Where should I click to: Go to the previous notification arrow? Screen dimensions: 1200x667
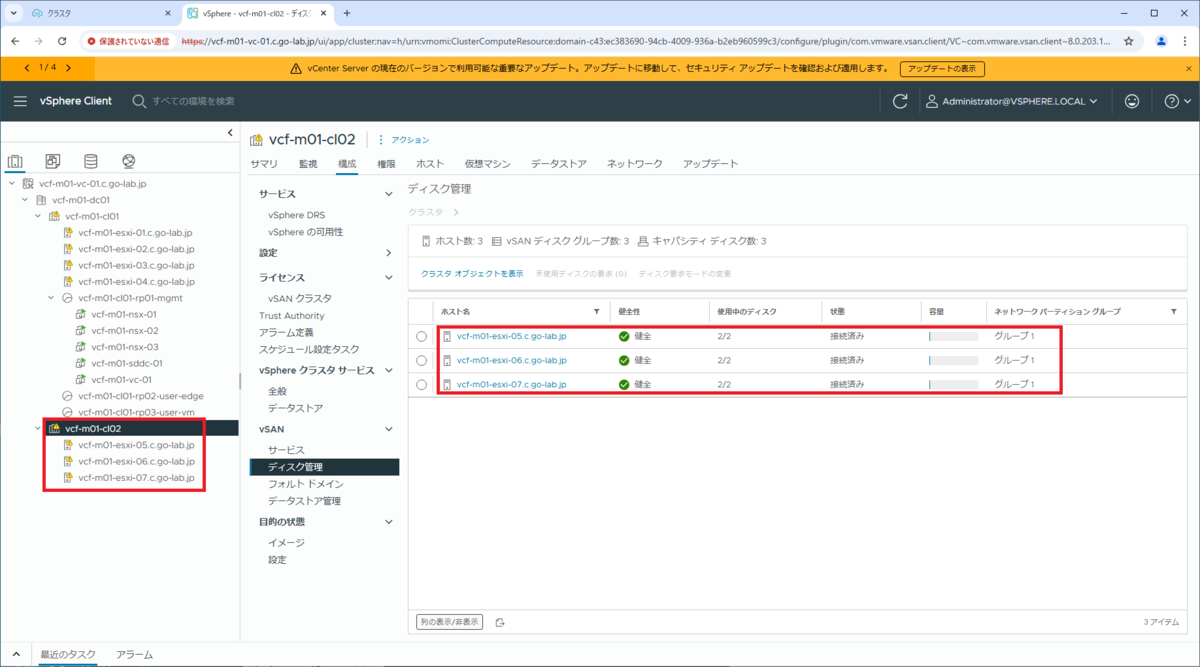pos(26,67)
